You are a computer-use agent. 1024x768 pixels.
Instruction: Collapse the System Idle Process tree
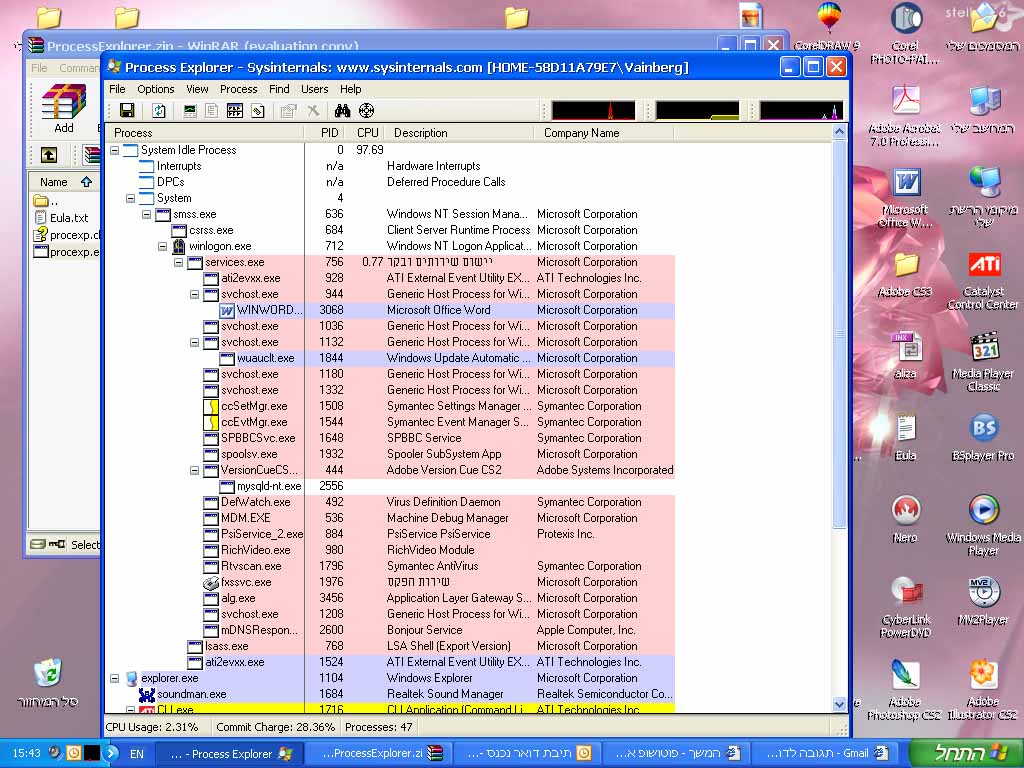tap(115, 150)
